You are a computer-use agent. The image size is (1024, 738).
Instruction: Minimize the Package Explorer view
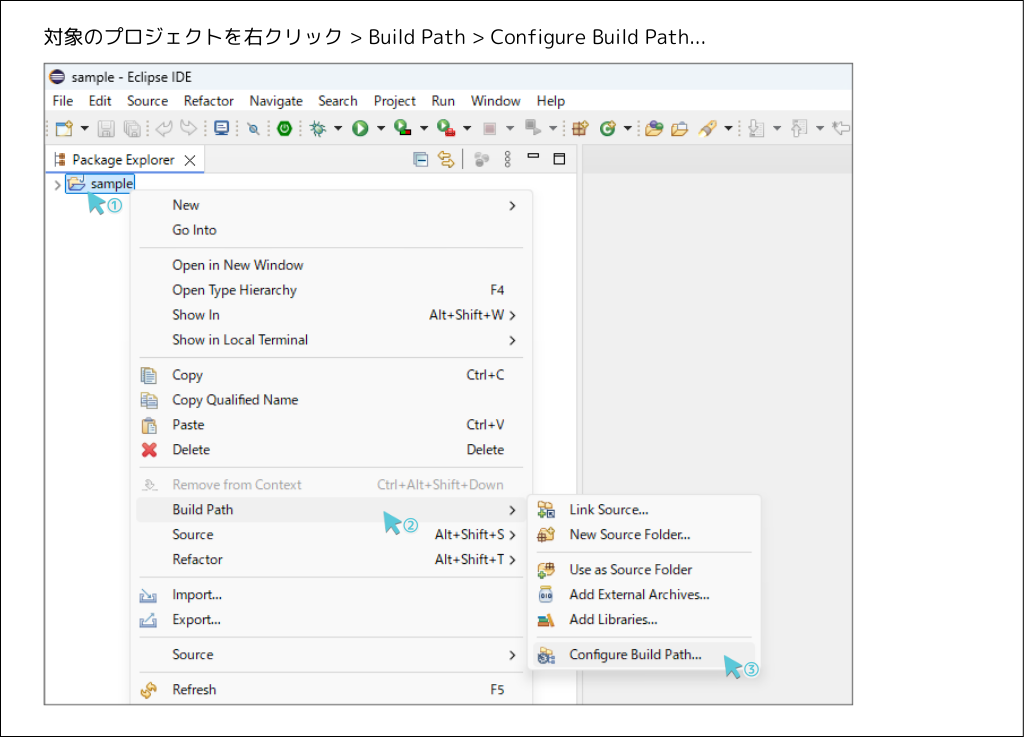[x=534, y=157]
